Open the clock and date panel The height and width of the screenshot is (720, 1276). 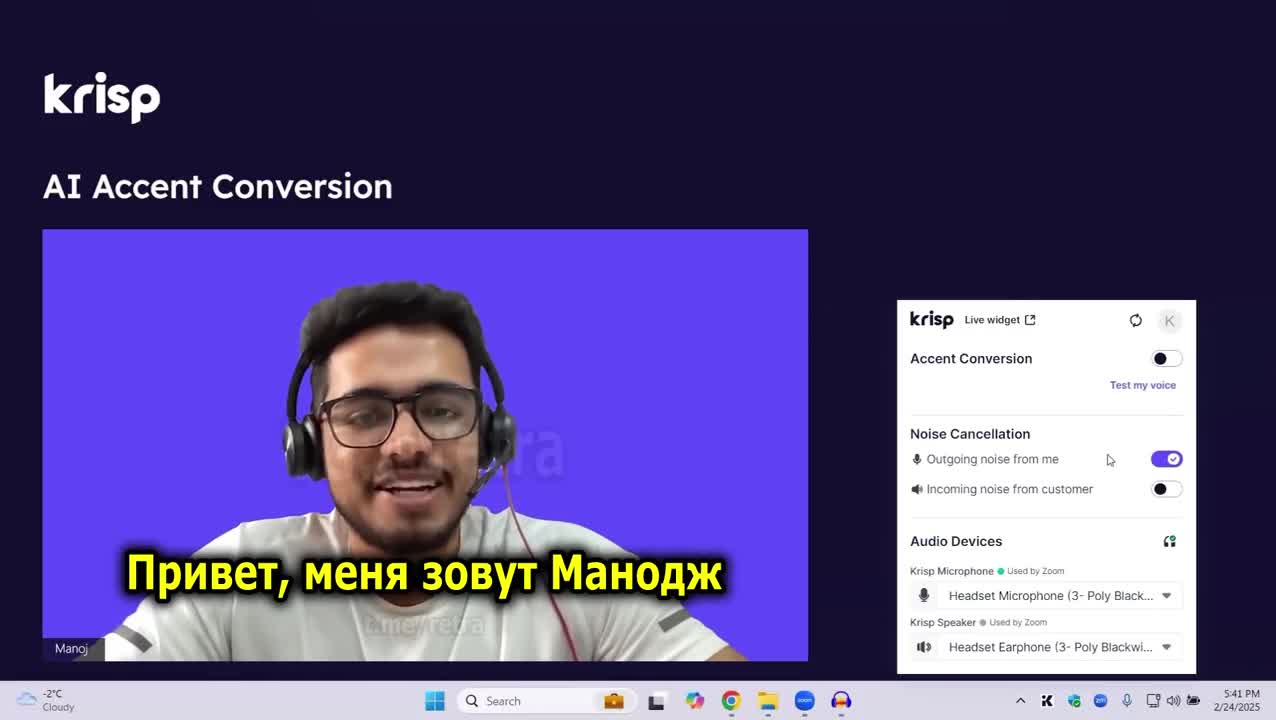pyautogui.click(x=1241, y=700)
